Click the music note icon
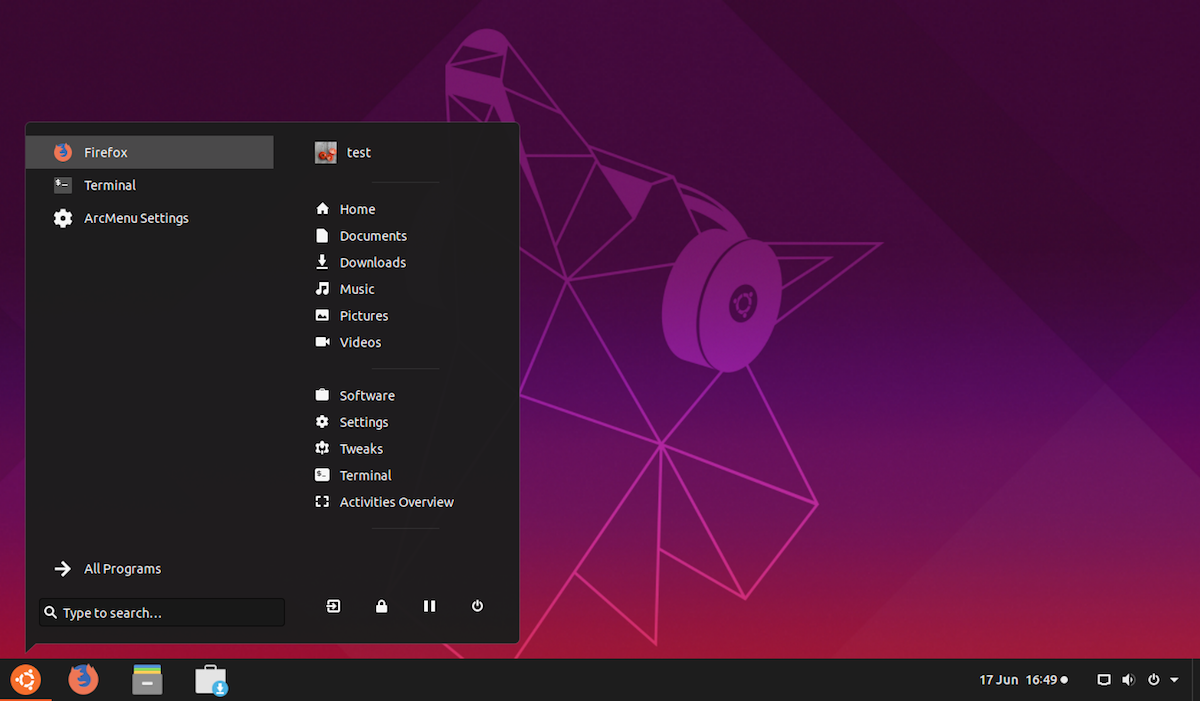 click(x=322, y=289)
